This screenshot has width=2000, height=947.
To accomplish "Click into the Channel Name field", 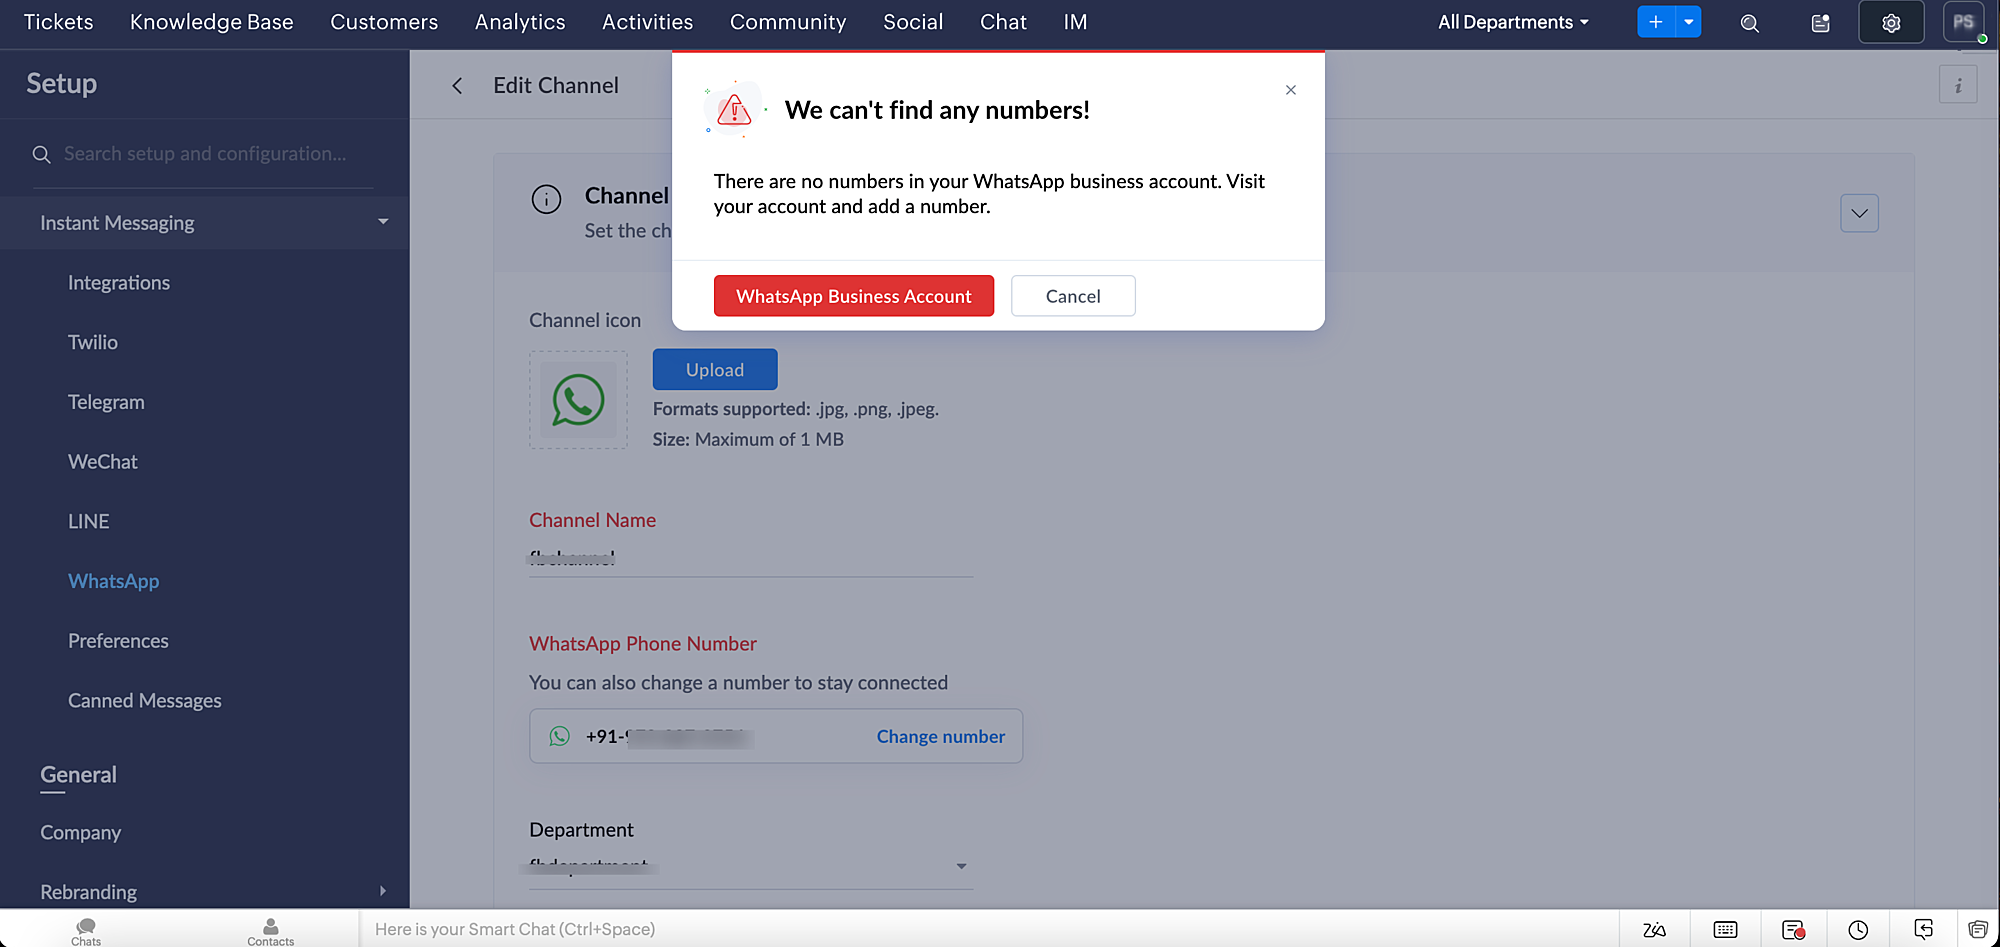I will click(751, 558).
